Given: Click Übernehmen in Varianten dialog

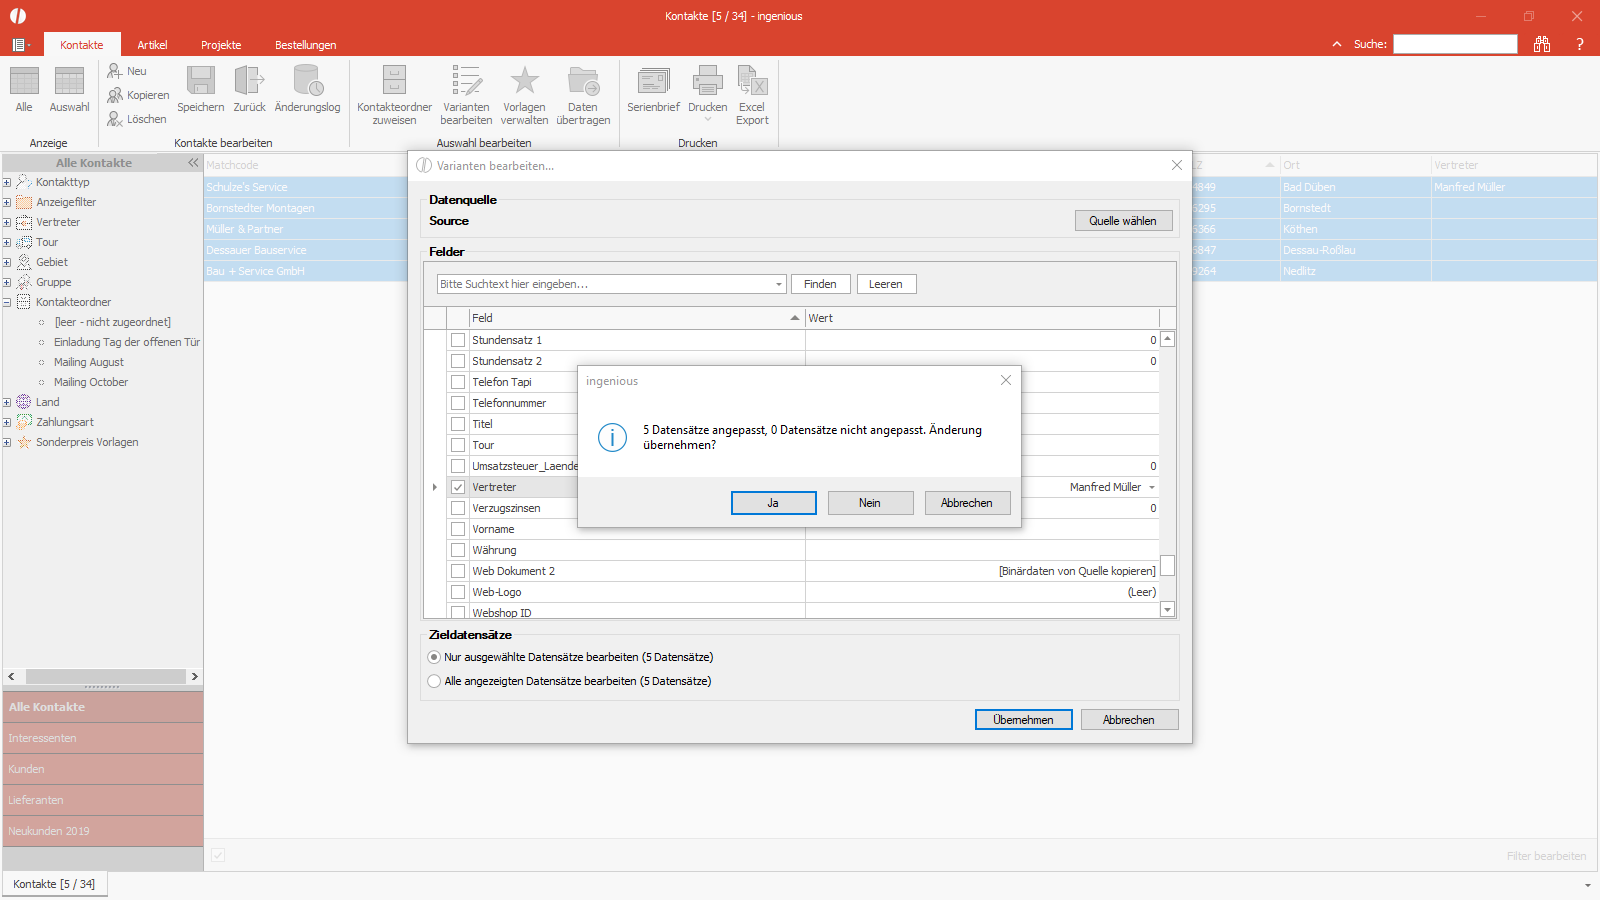Looking at the screenshot, I should point(1023,720).
